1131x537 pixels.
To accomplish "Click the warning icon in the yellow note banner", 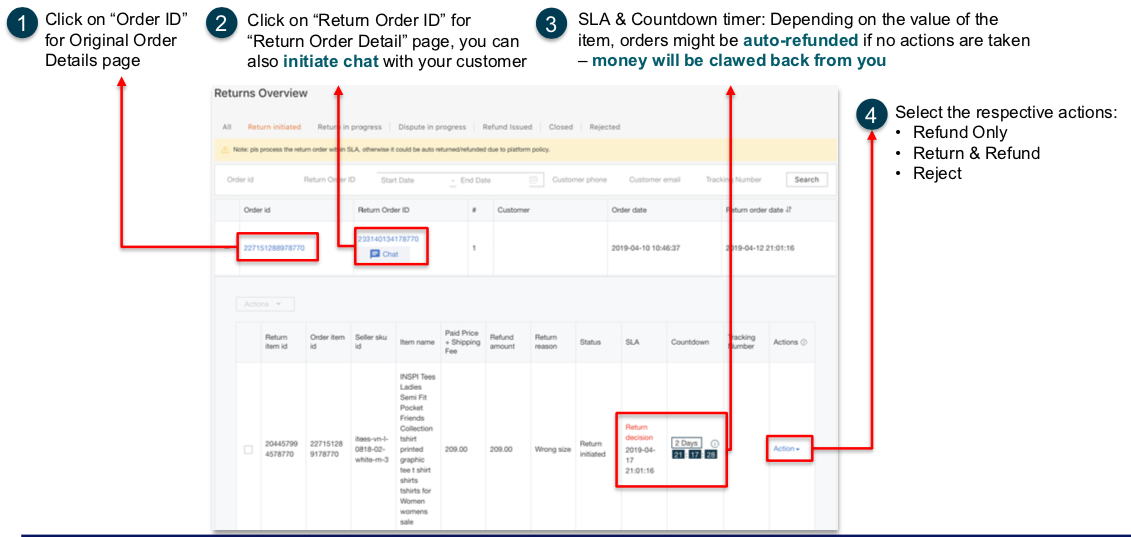I will 226,149.
